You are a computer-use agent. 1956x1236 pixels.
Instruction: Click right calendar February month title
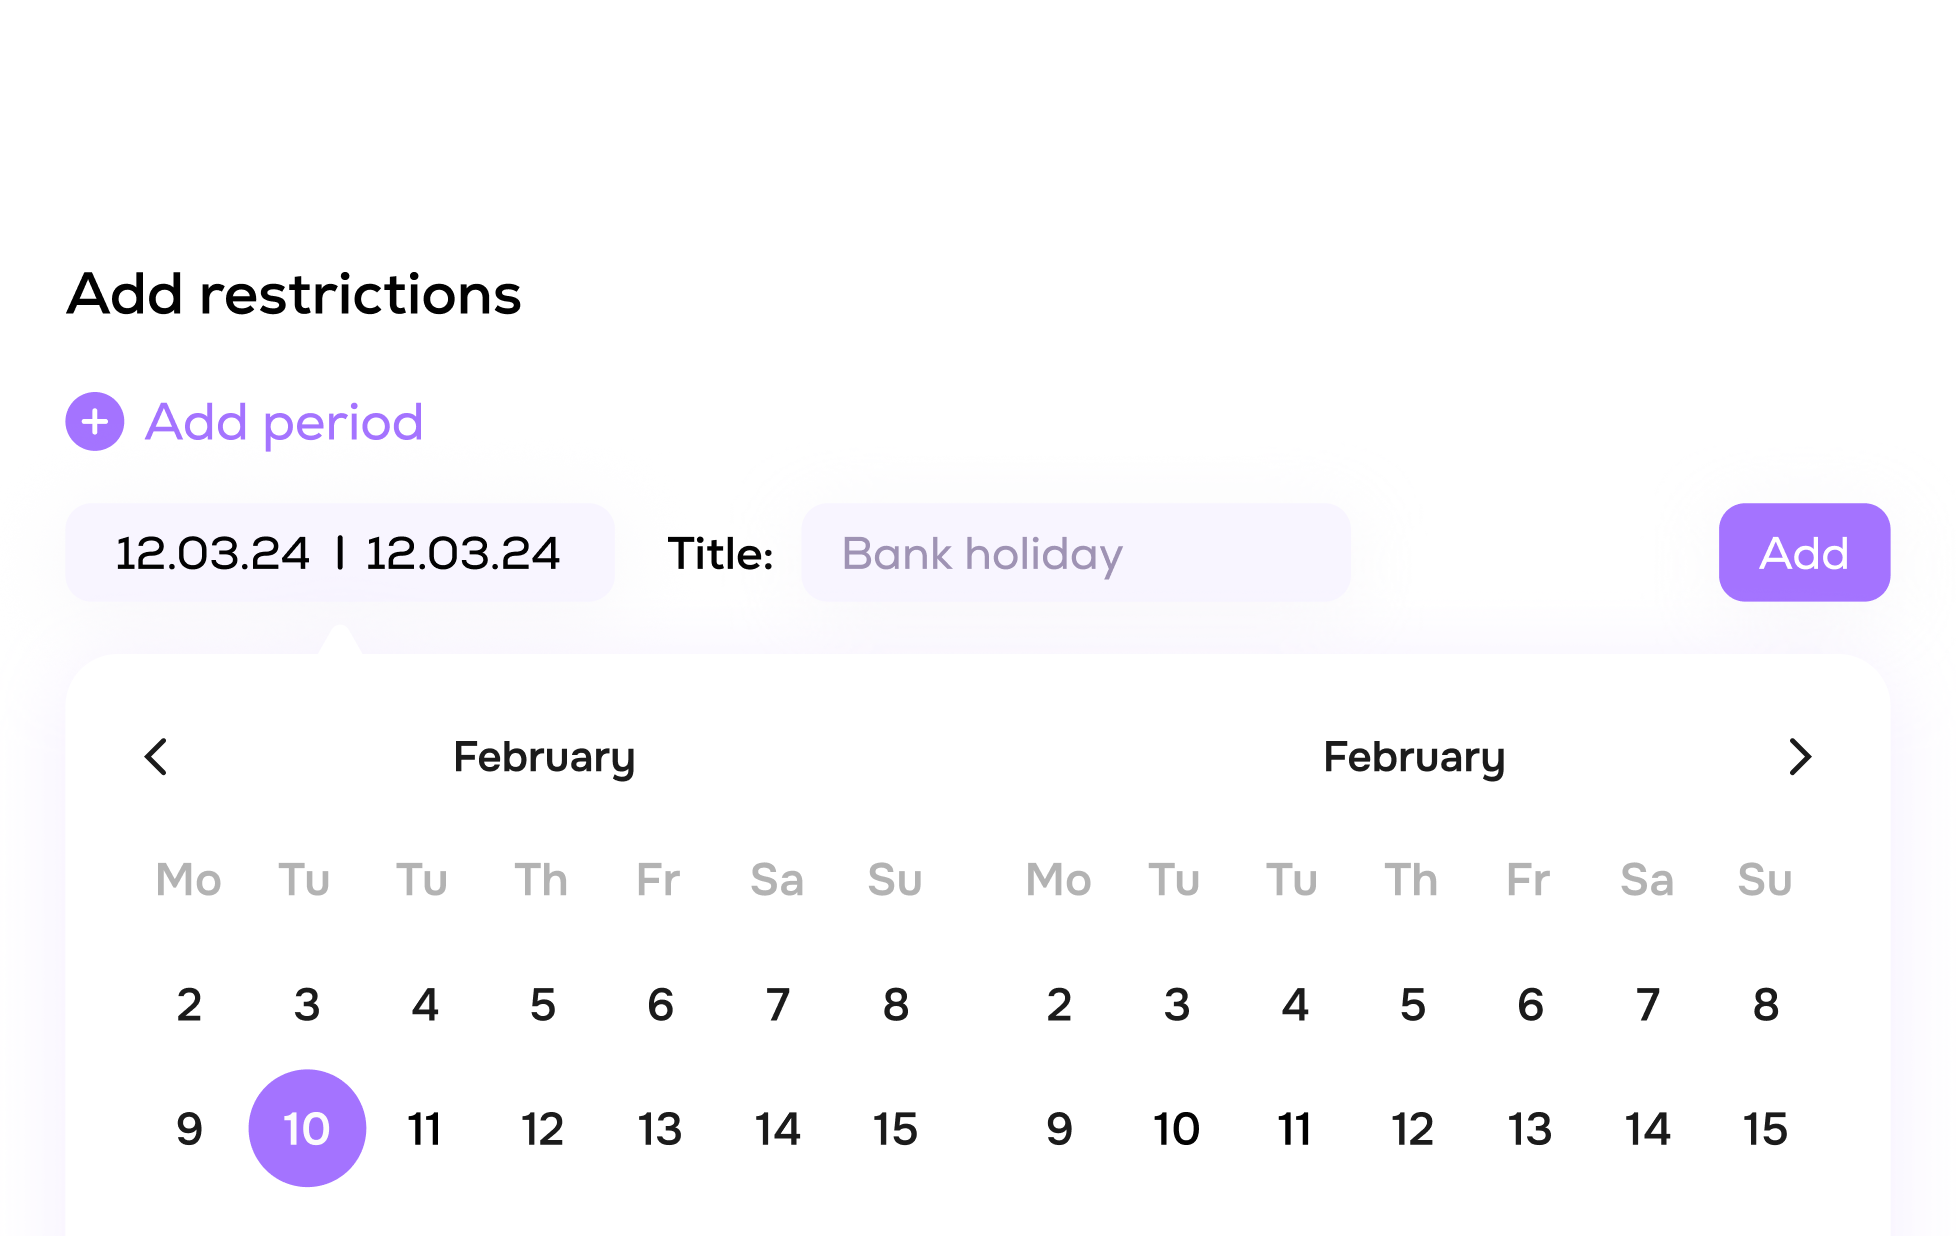(1414, 757)
